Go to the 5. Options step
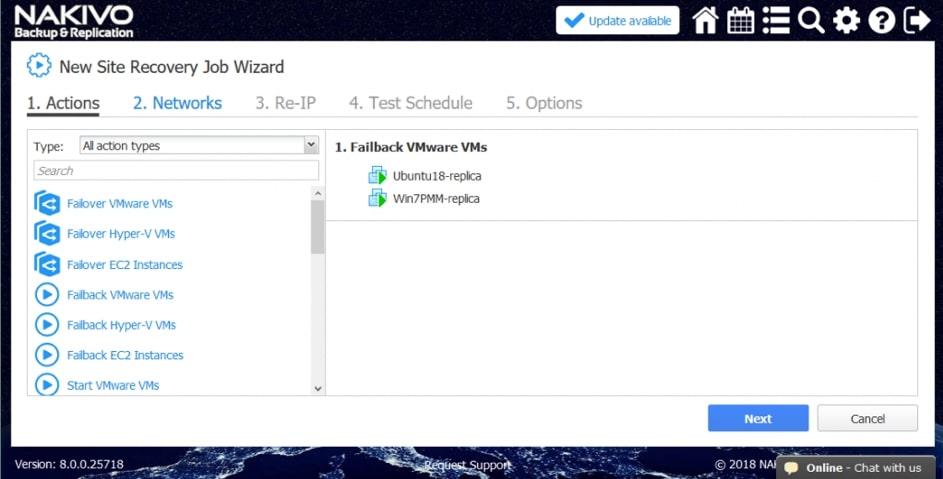943x479 pixels. 543,103
